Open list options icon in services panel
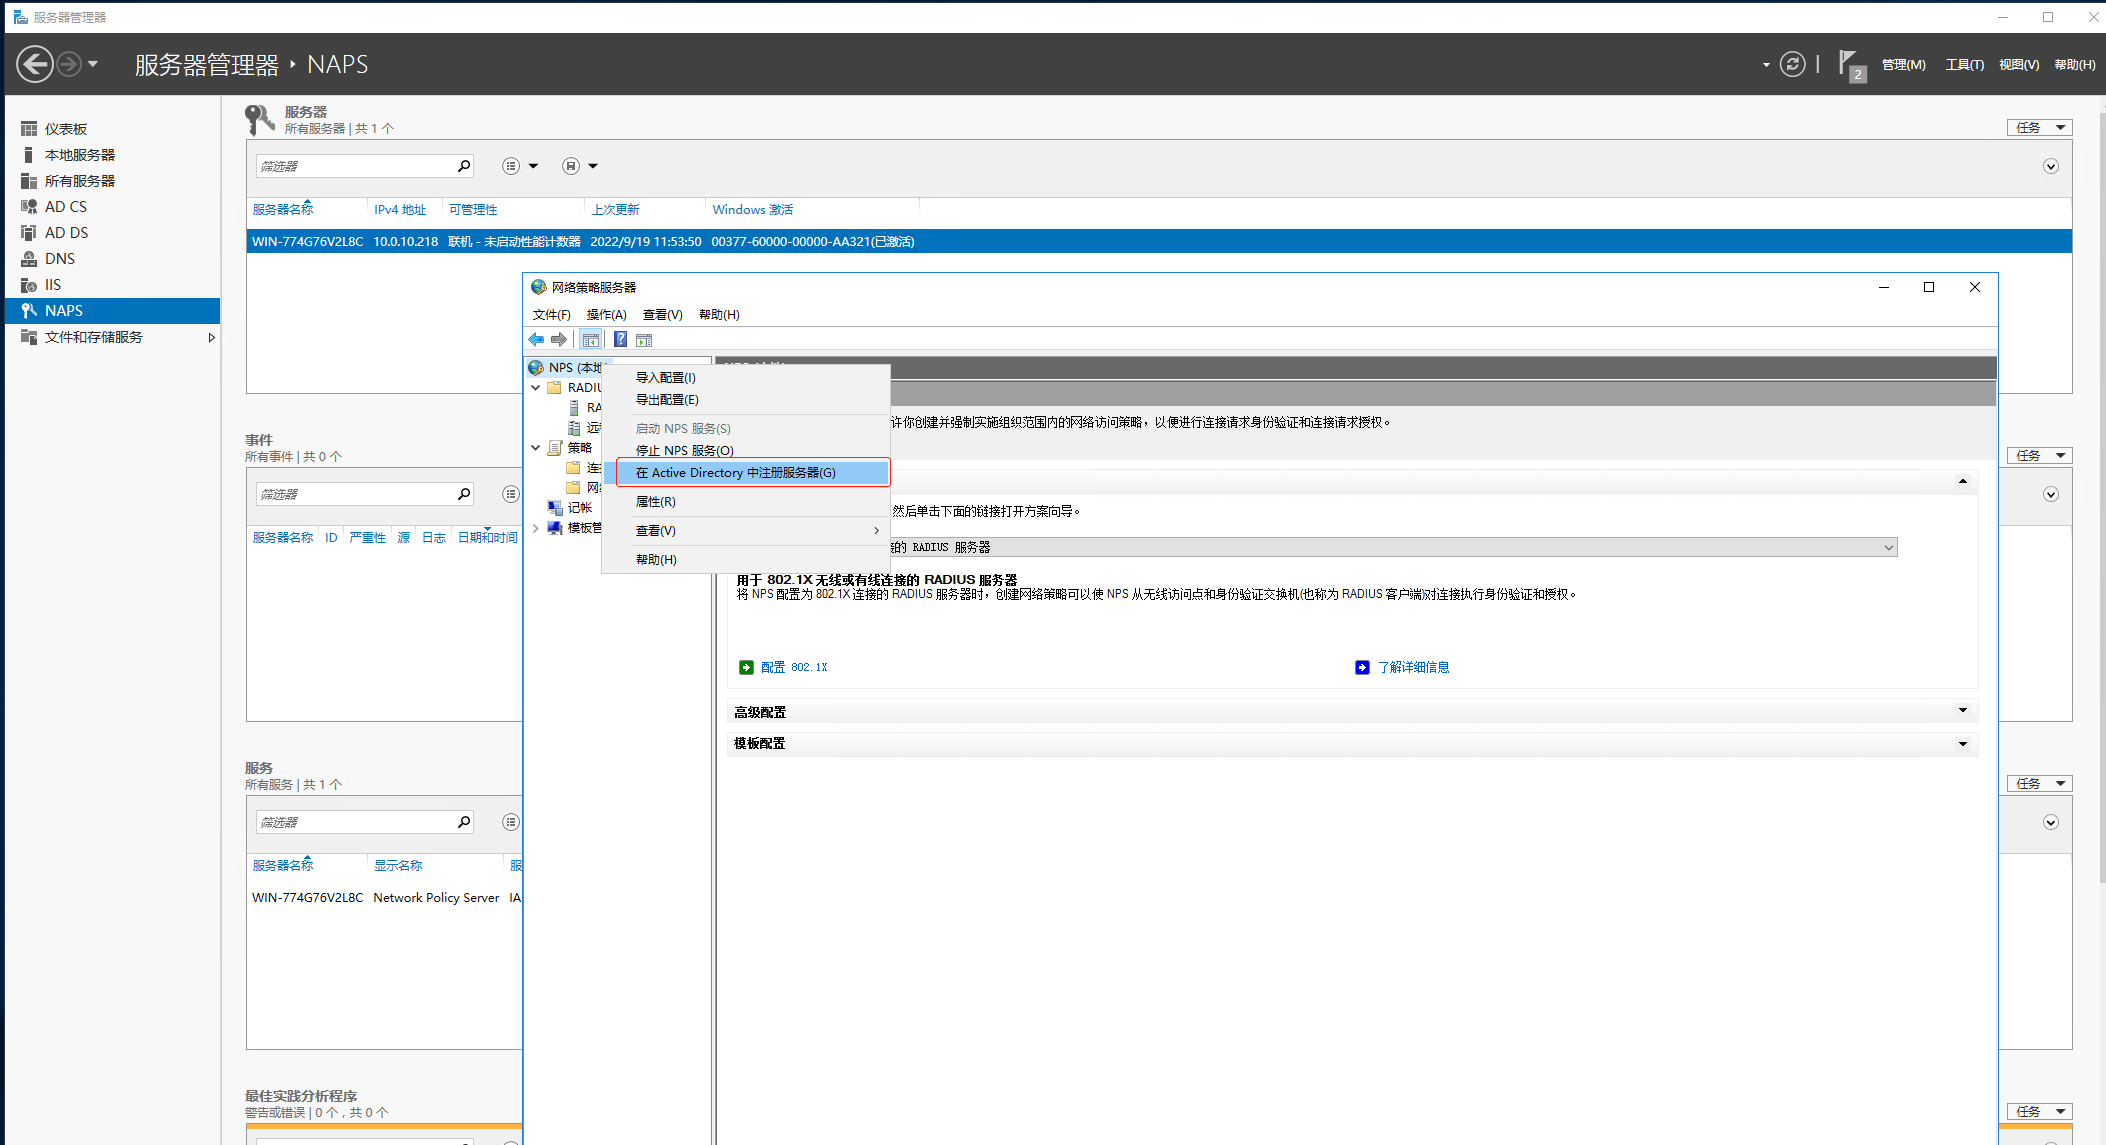The width and height of the screenshot is (2106, 1145). click(511, 822)
